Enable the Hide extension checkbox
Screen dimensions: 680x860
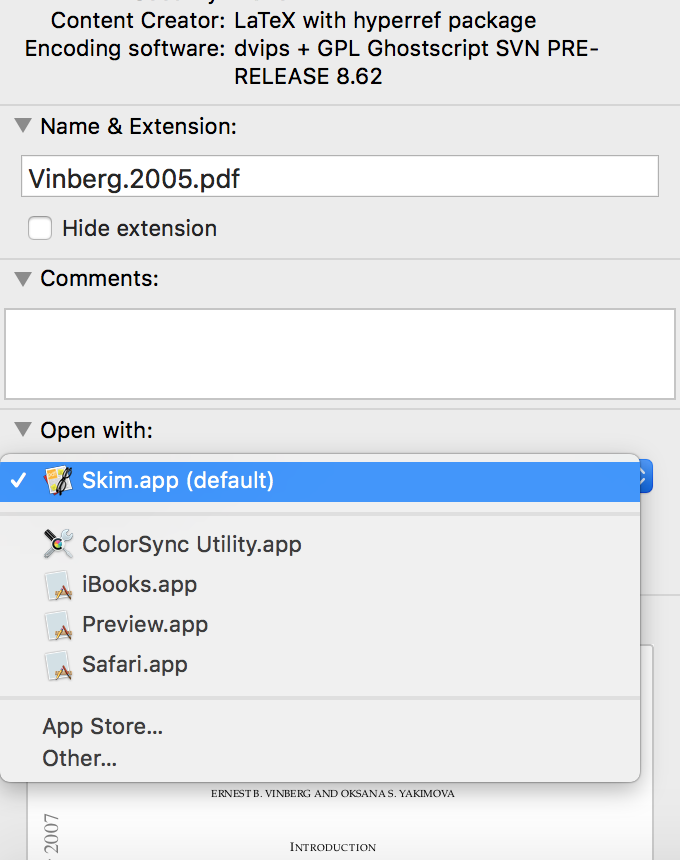point(40,228)
